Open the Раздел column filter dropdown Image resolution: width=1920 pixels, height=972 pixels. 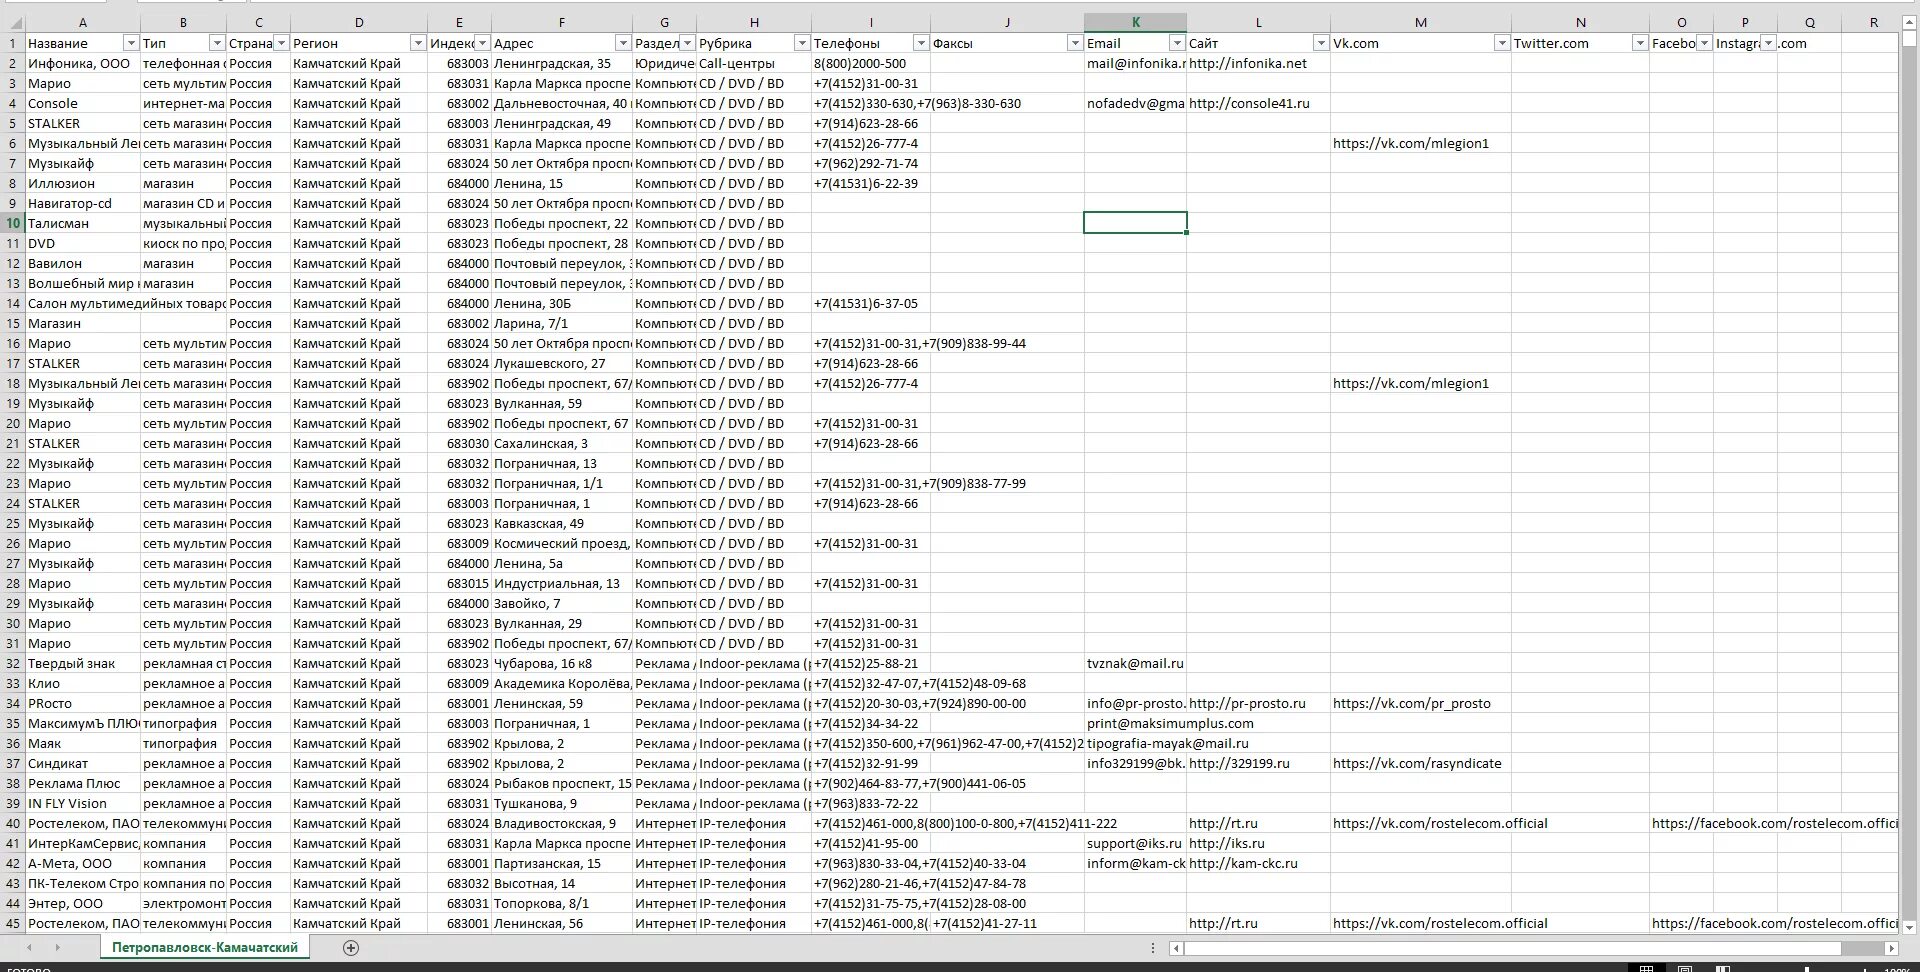pos(687,43)
